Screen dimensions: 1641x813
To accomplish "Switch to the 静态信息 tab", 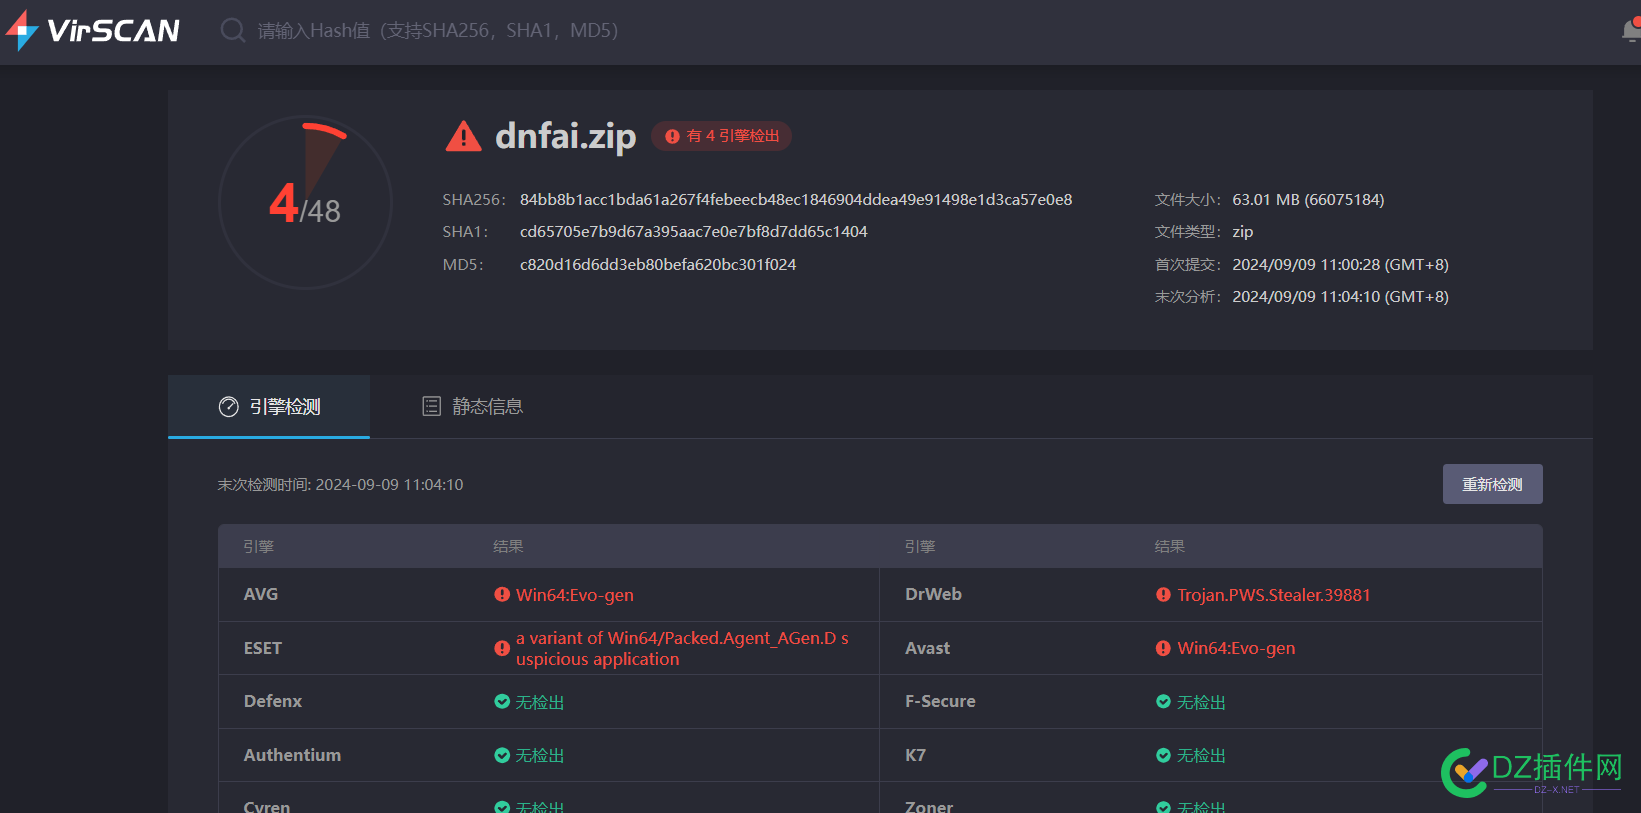I will 472,406.
